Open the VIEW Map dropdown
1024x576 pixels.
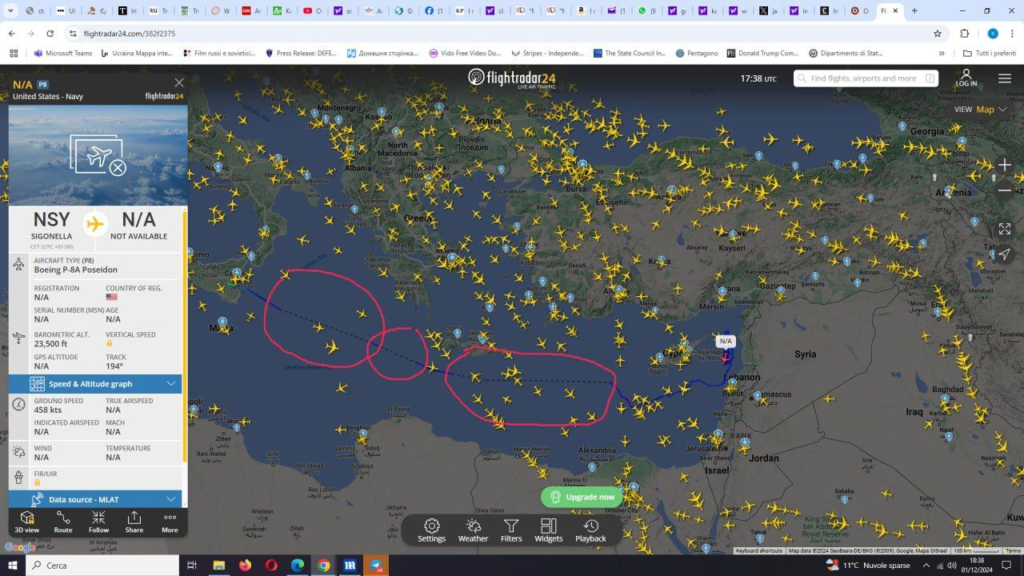coord(980,110)
